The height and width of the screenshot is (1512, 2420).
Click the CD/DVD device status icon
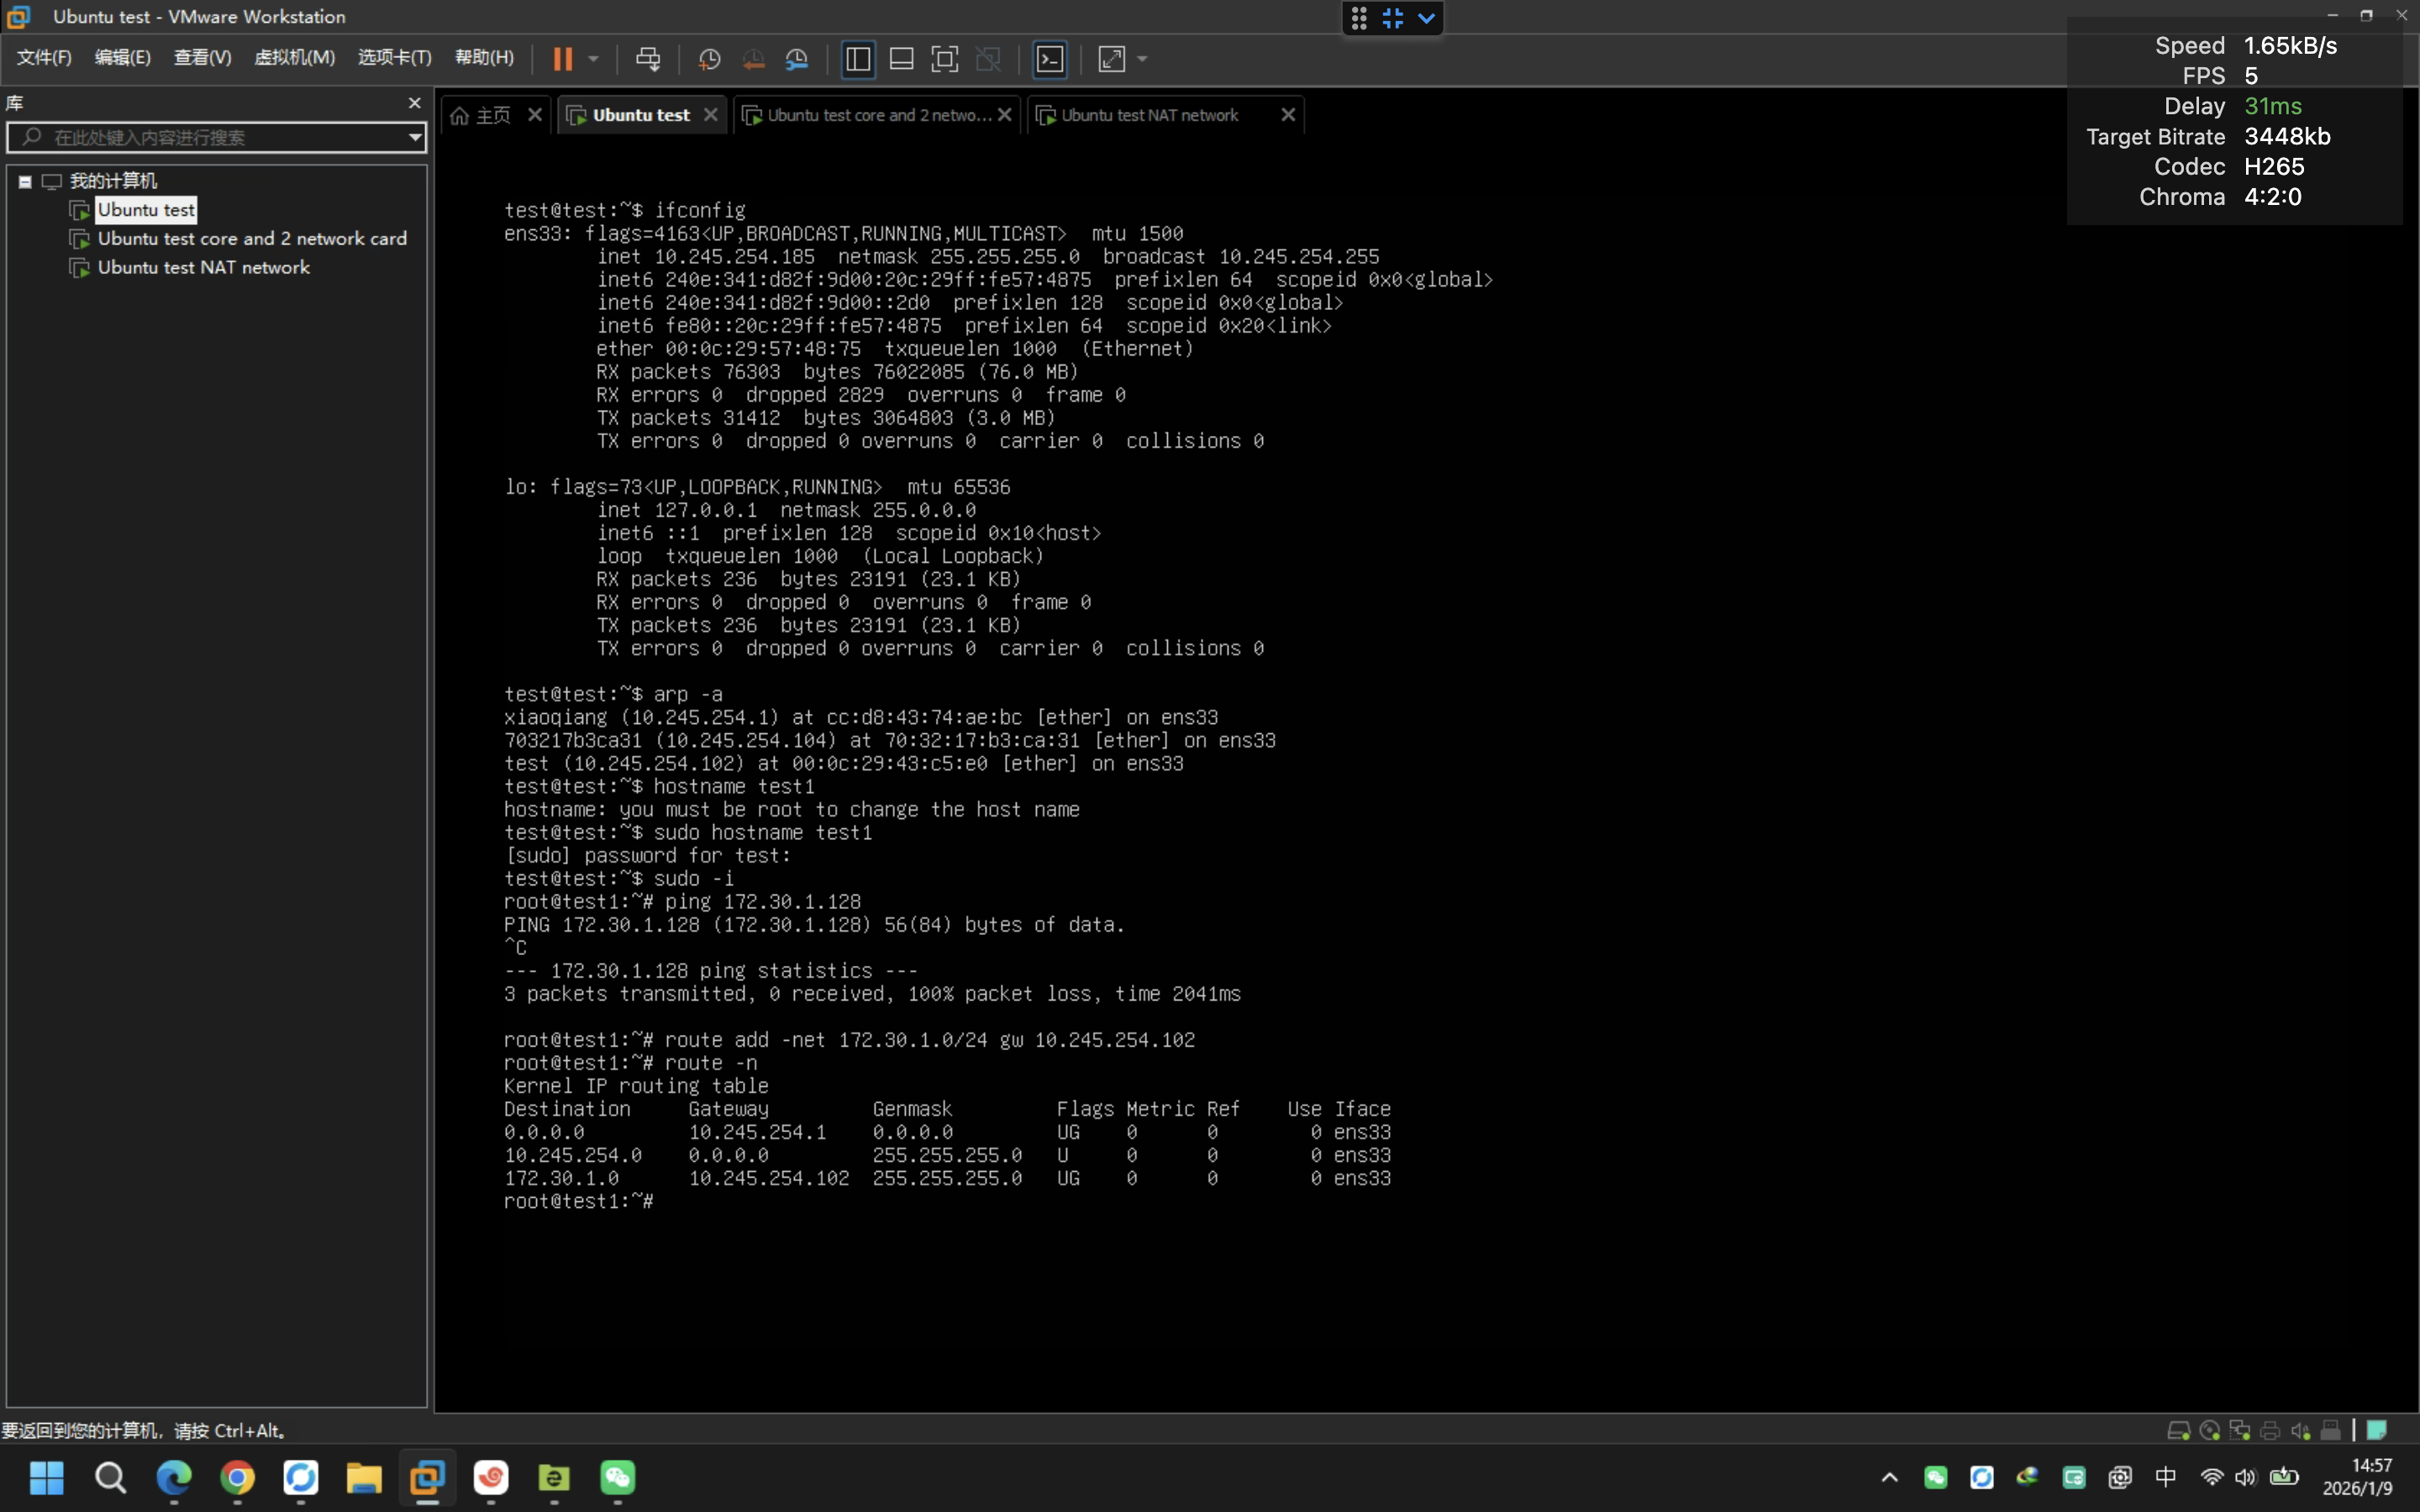coord(2210,1429)
